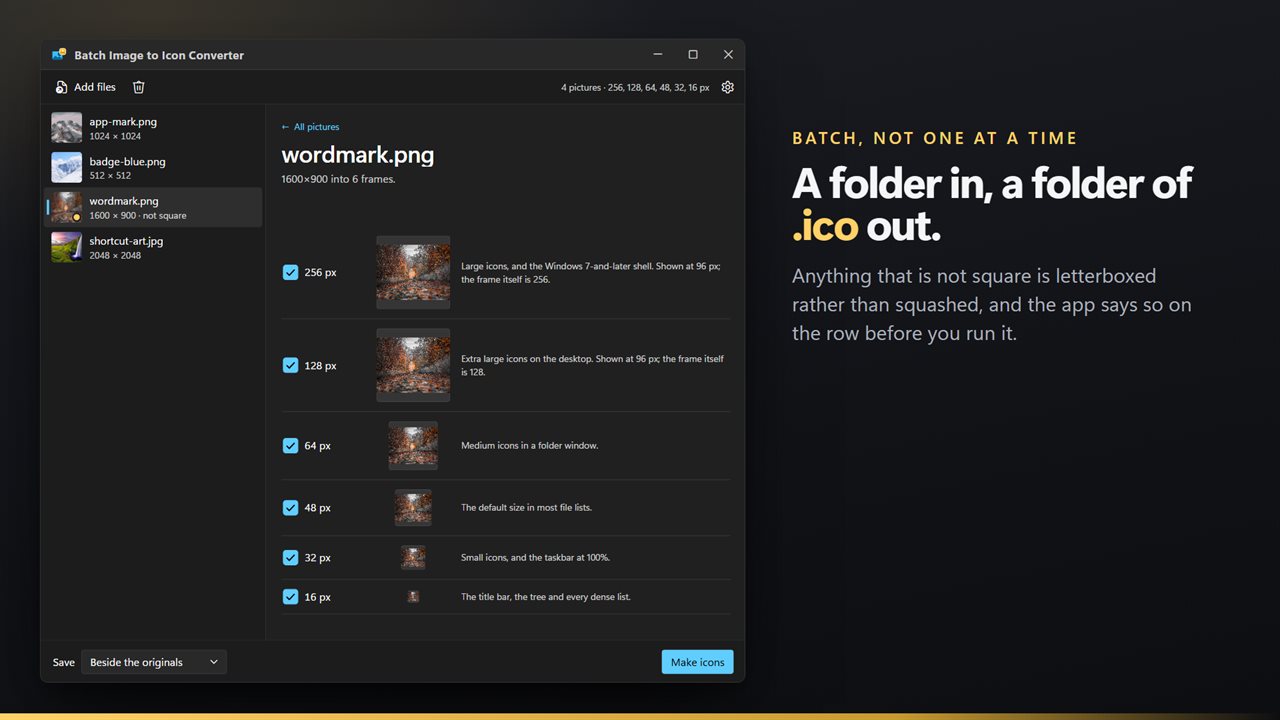Open the Save location dropdown
1280x720 pixels.
pos(154,662)
